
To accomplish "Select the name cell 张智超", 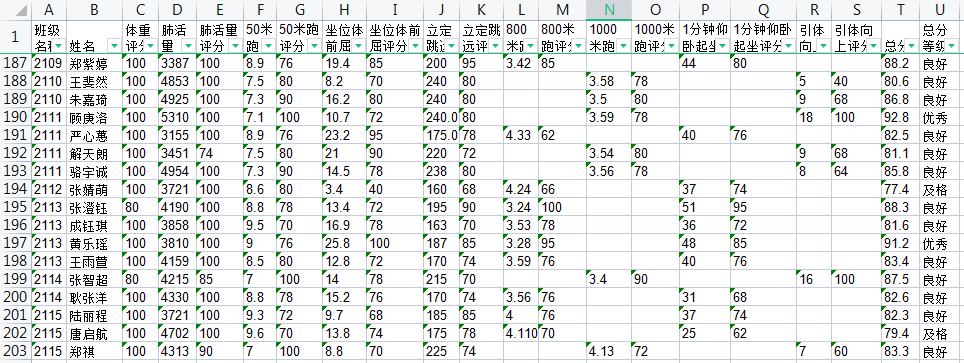I will tap(93, 279).
